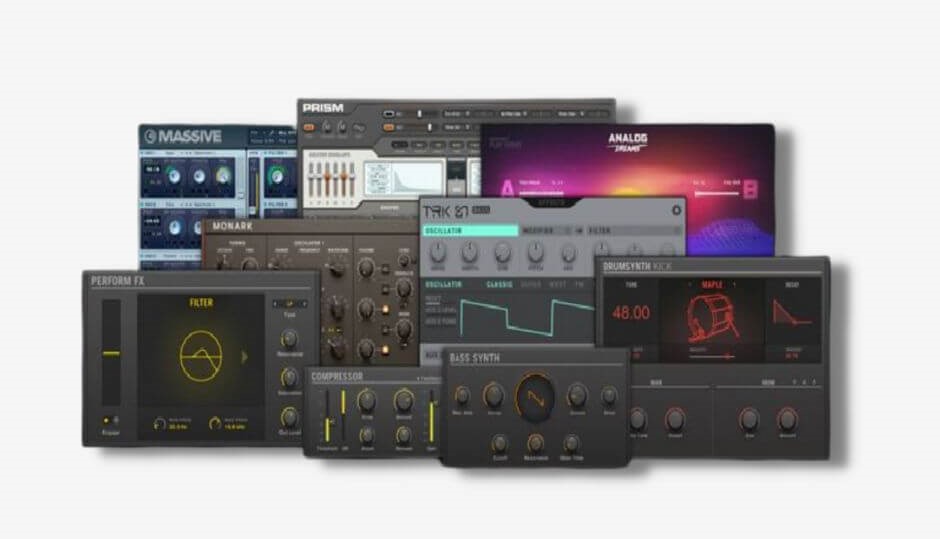Toggle the orange button in Prism header
Screen dimensions: 940x539
(309, 127)
